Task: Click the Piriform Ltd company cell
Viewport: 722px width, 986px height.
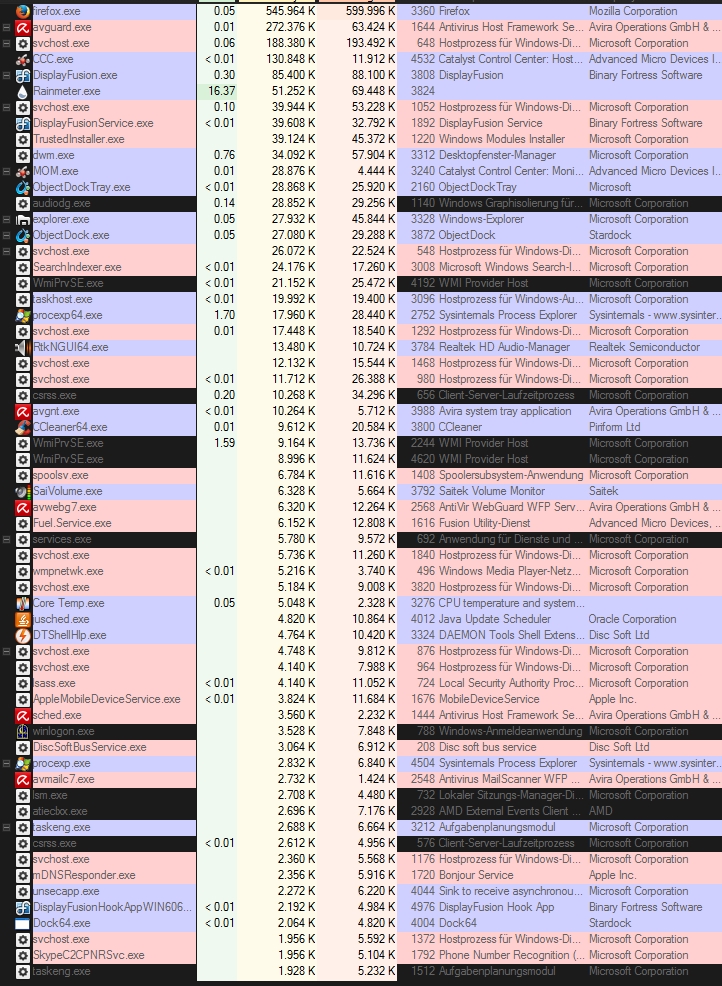Action: pyautogui.click(x=614, y=427)
